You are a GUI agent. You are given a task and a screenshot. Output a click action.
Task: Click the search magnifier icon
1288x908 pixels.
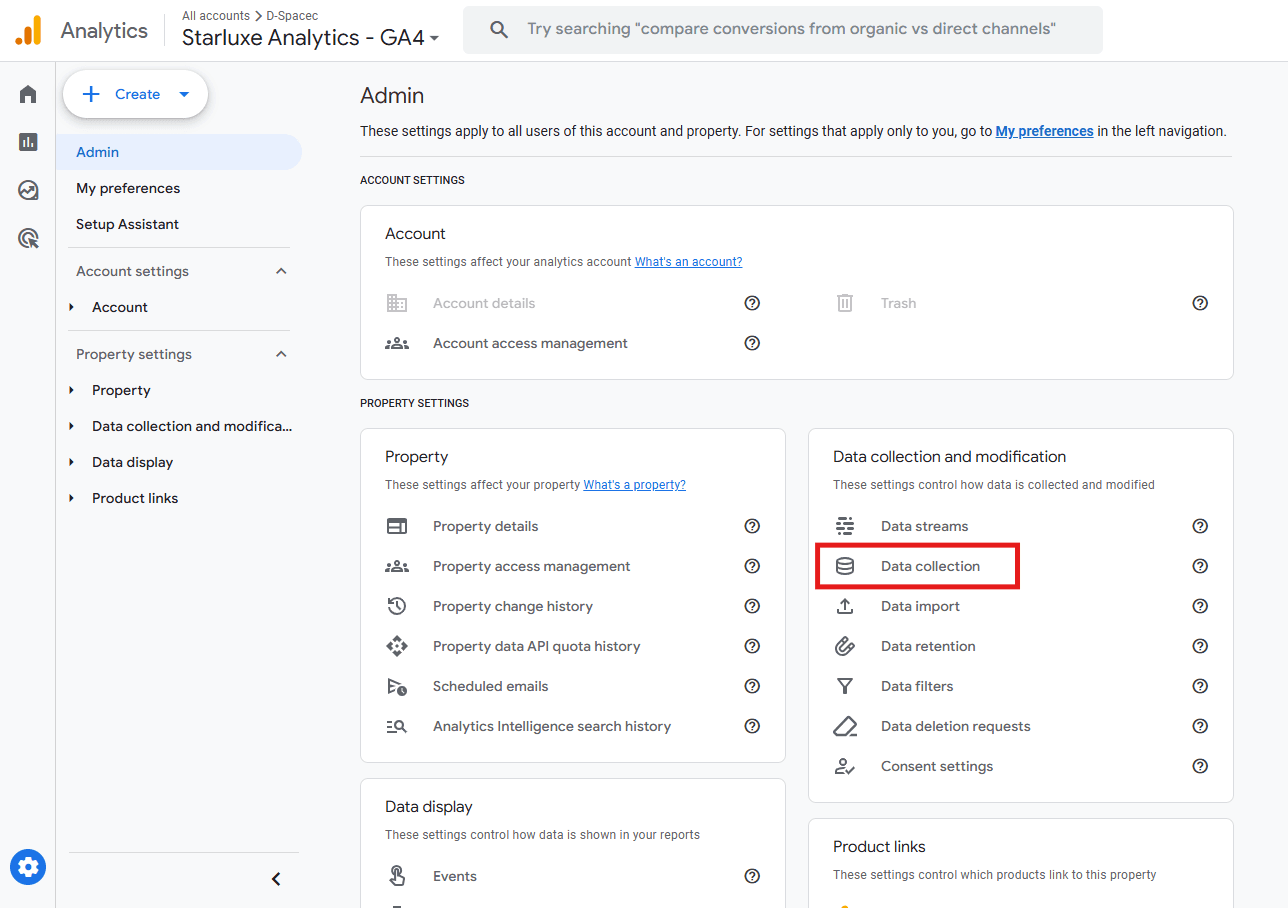[x=499, y=30]
